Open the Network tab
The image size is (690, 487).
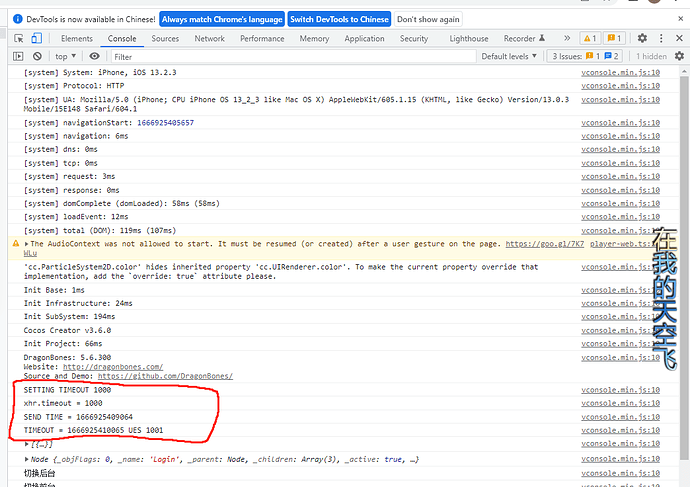pos(209,39)
